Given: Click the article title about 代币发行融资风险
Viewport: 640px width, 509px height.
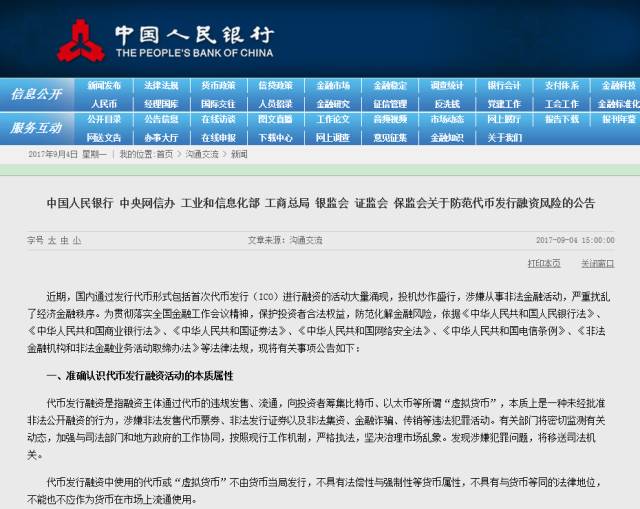Looking at the screenshot, I should [321, 203].
